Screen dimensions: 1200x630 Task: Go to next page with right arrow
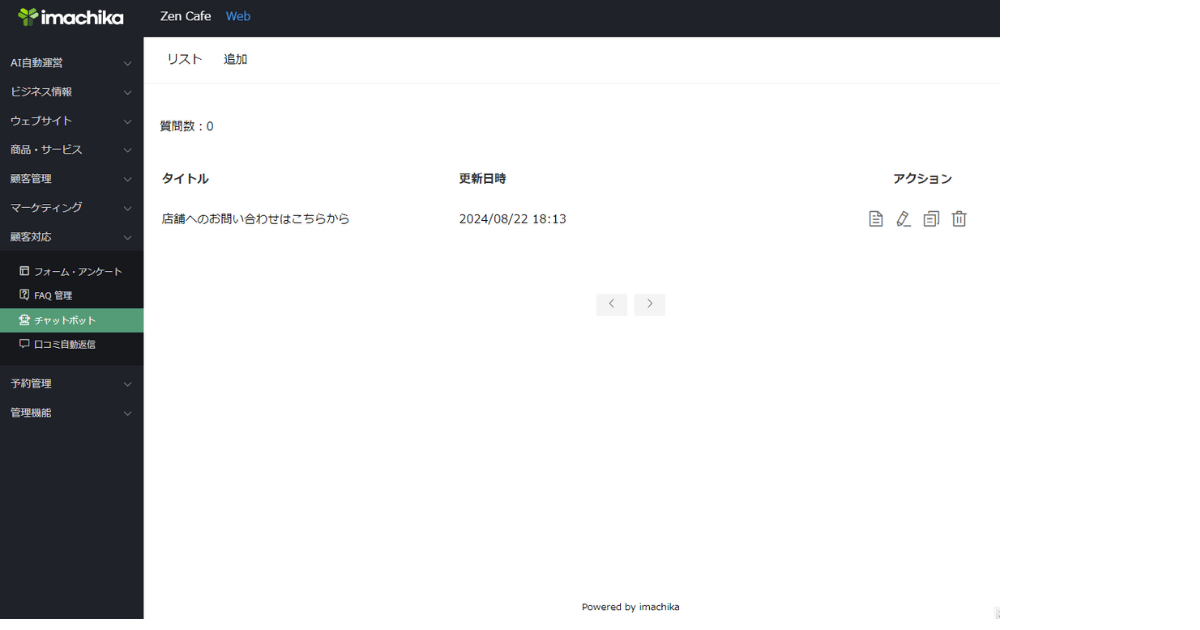[x=649, y=304]
